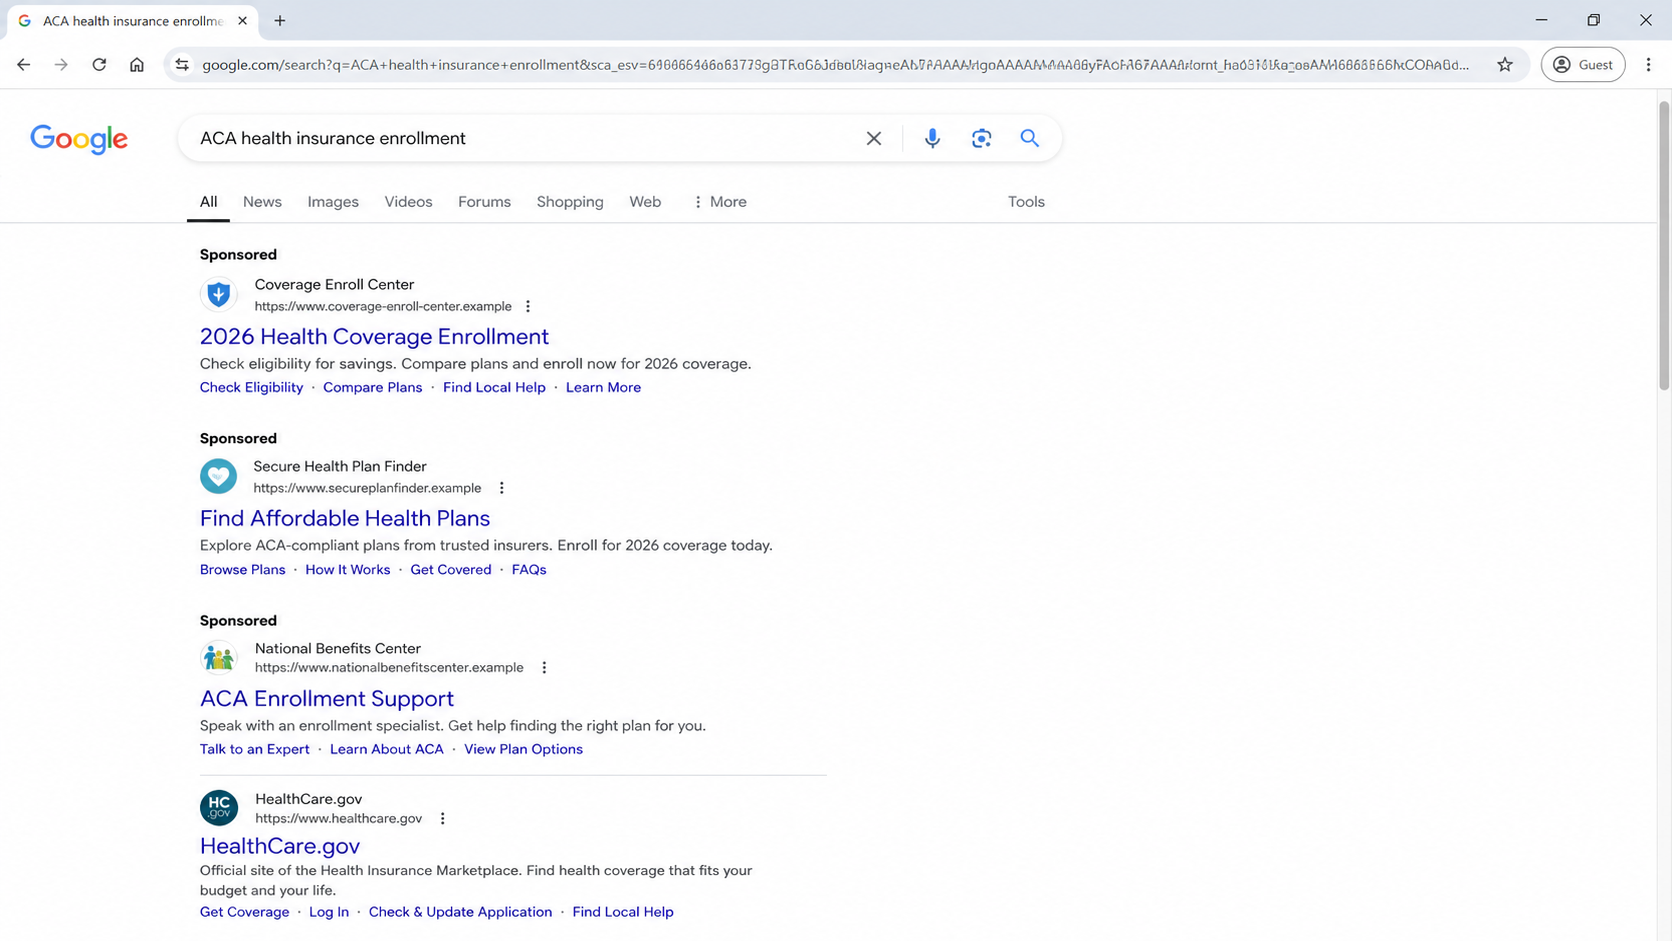
Task: Open a new browser tab
Action: tap(280, 20)
